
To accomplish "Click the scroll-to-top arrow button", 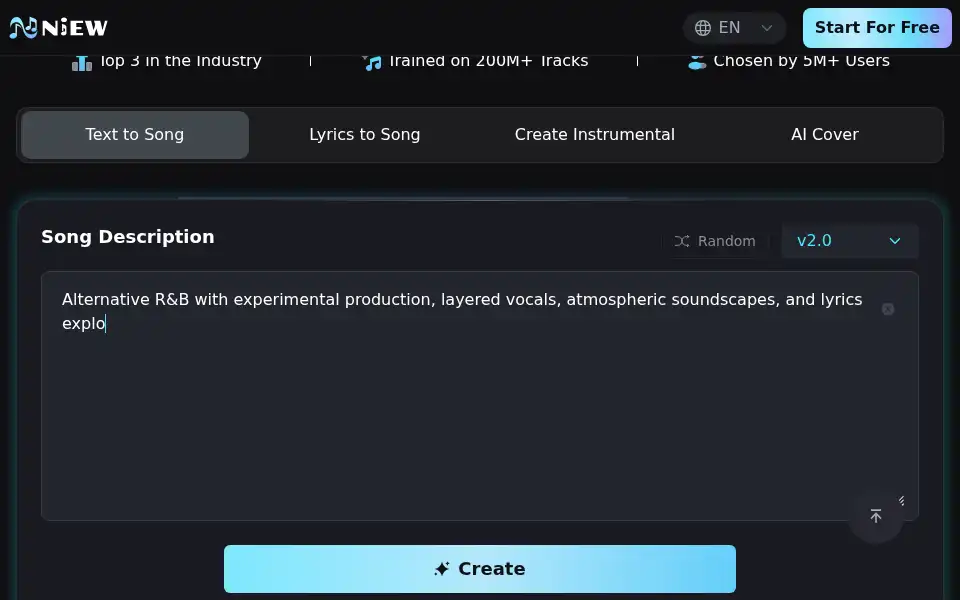I will [x=876, y=516].
